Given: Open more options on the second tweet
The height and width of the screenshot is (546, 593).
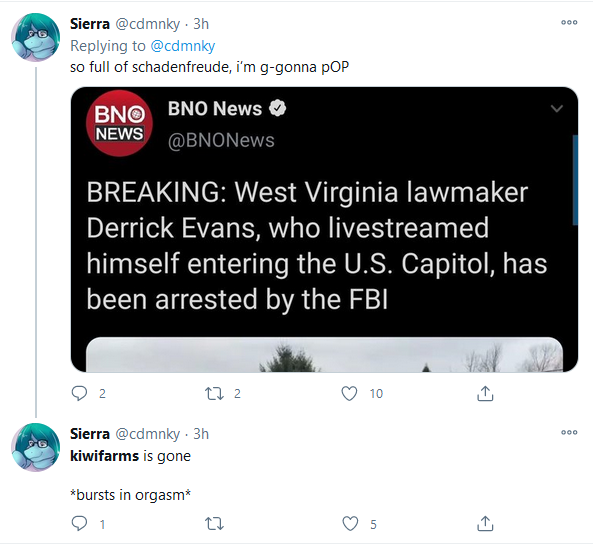Looking at the screenshot, I should point(569,432).
